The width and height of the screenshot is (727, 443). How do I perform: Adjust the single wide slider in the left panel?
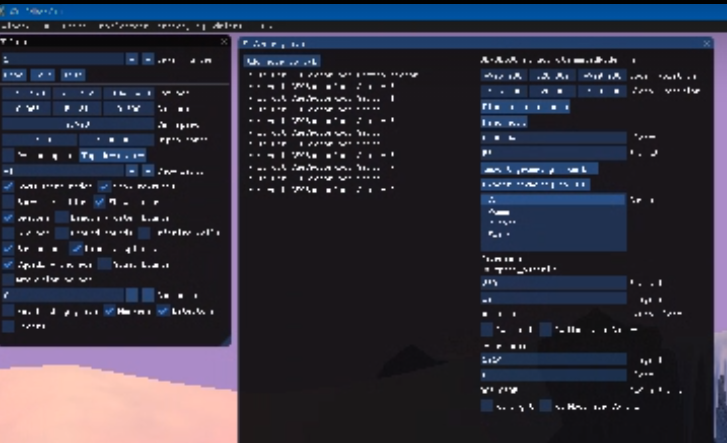78,124
